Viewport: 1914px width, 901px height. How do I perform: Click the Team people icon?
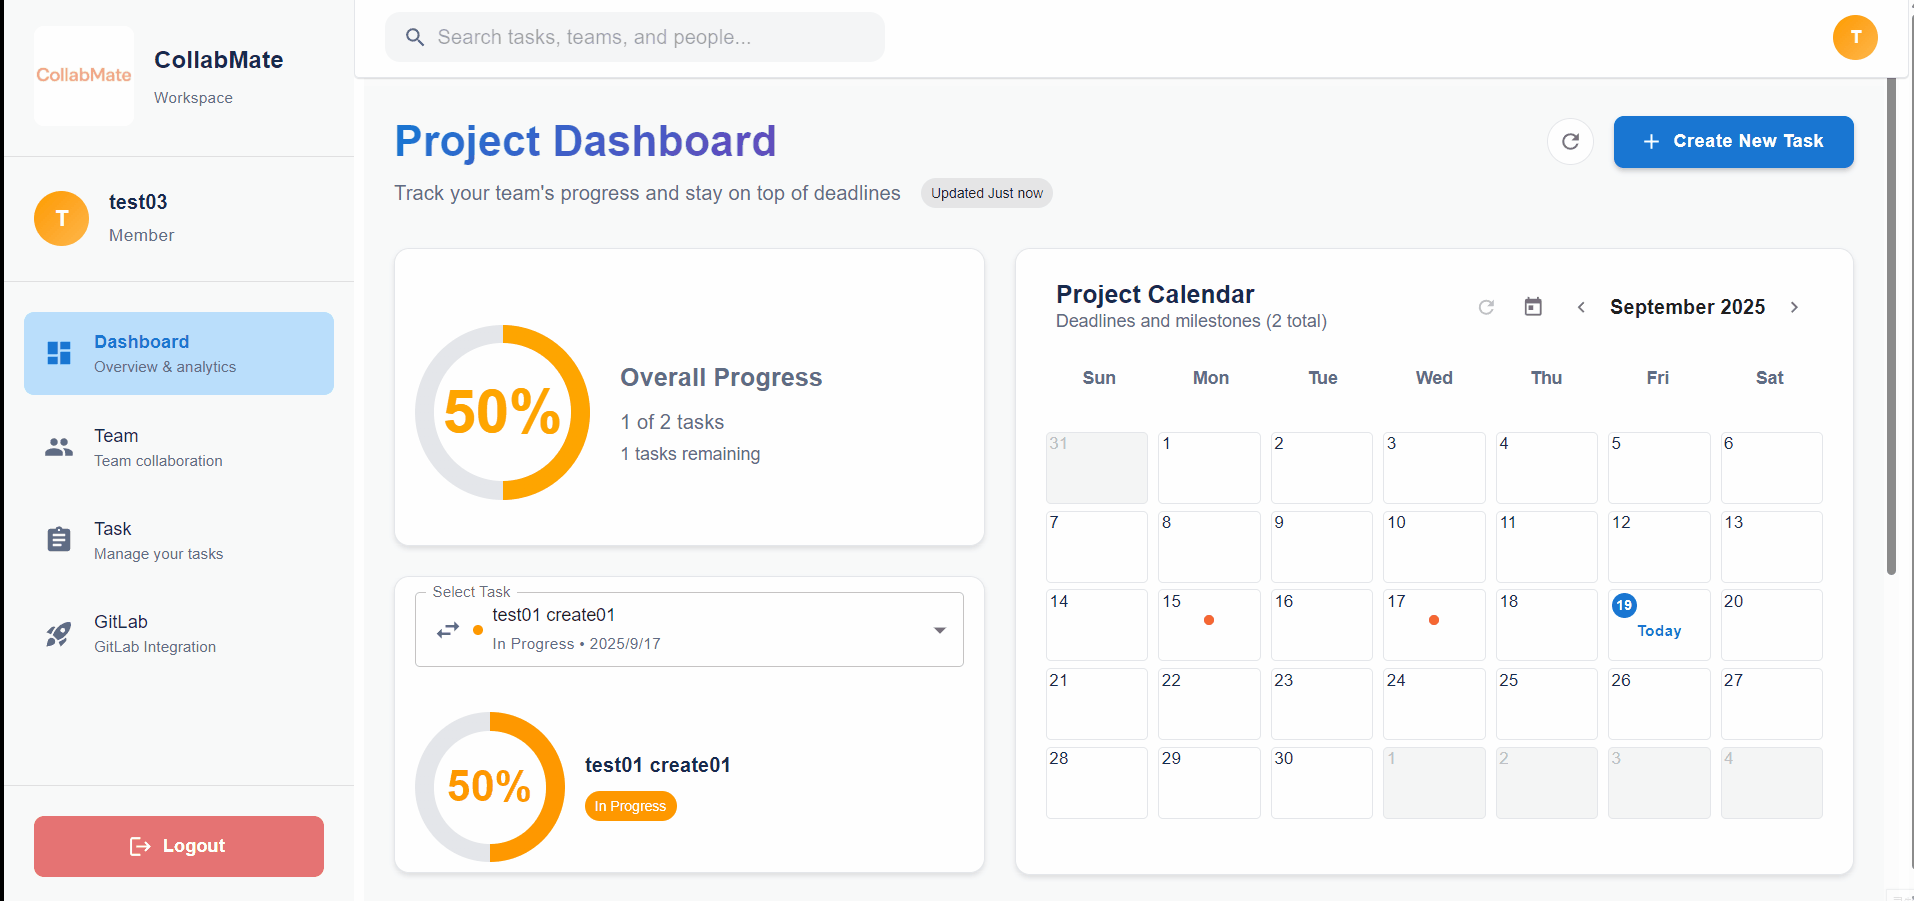(59, 447)
